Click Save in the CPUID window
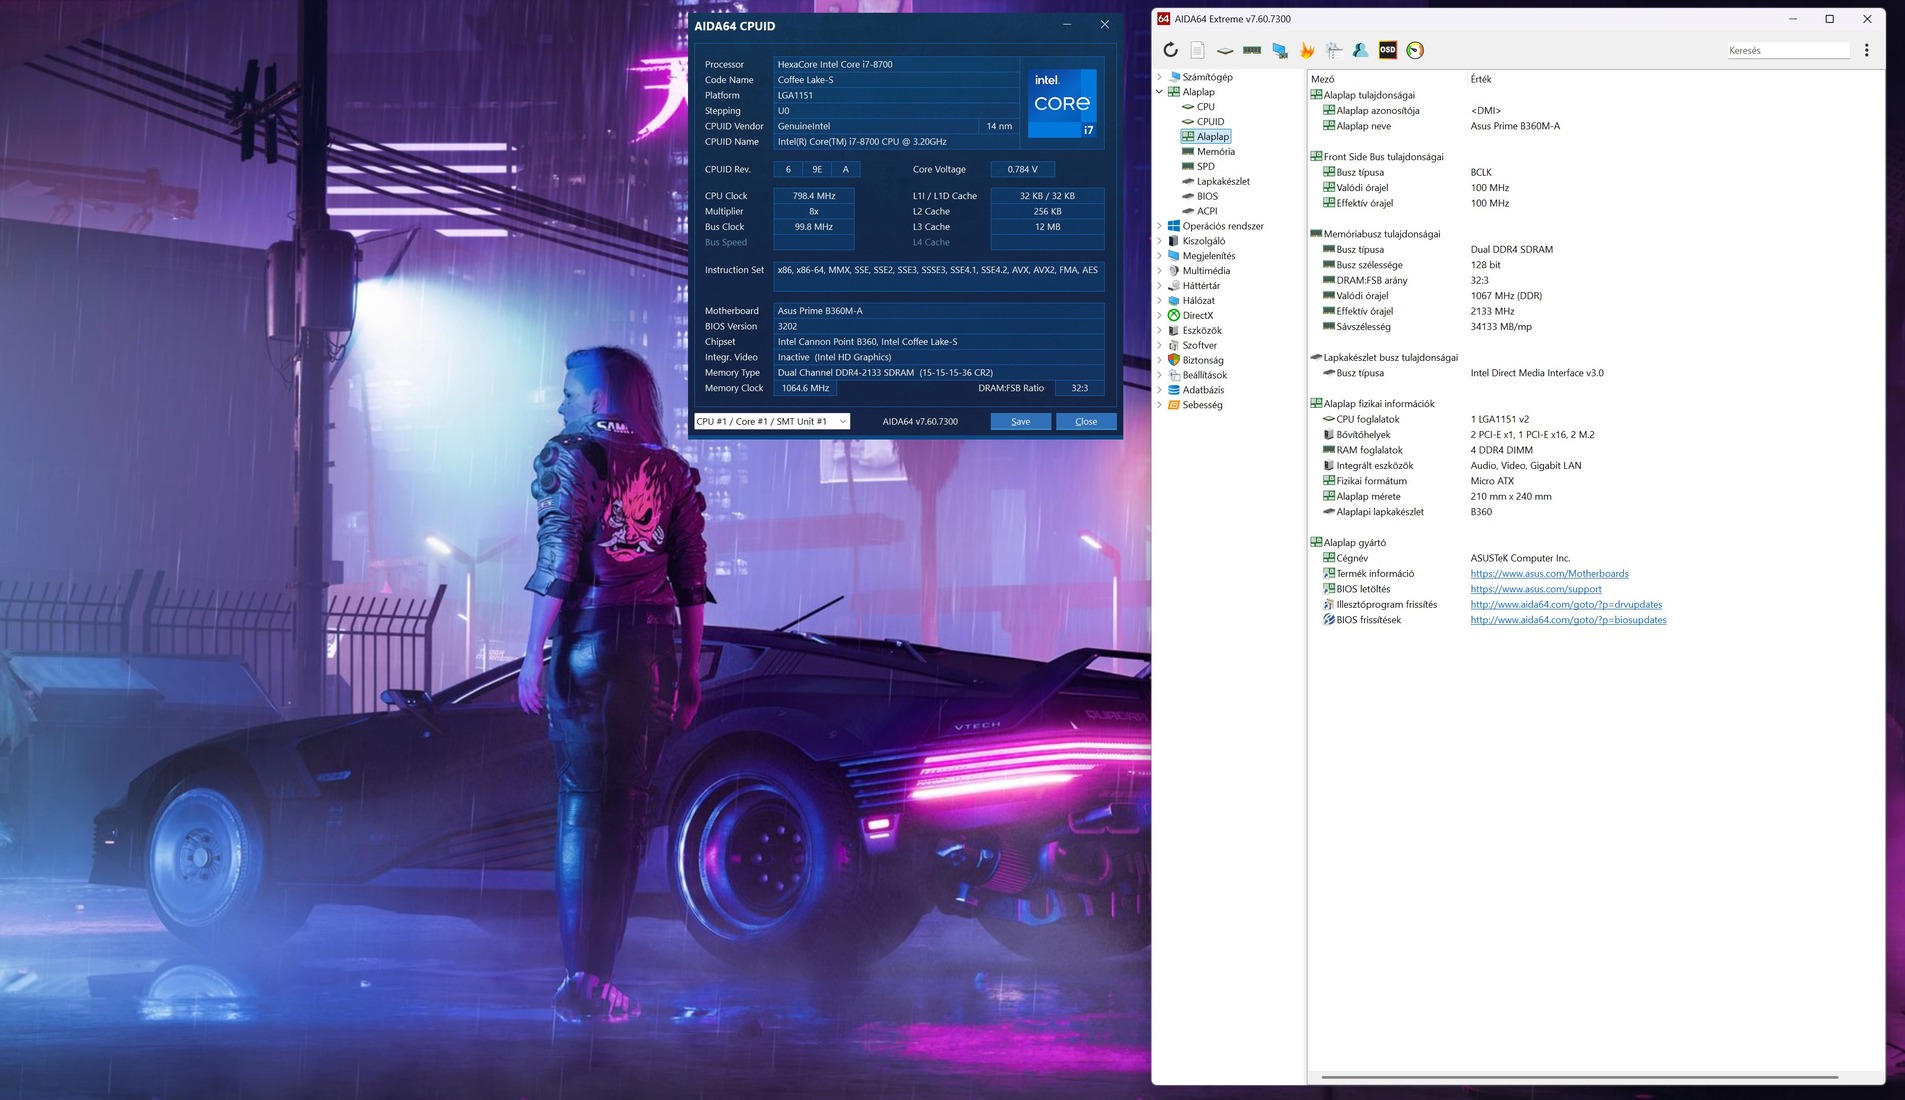Screen dimensions: 1905x1100 point(1020,421)
